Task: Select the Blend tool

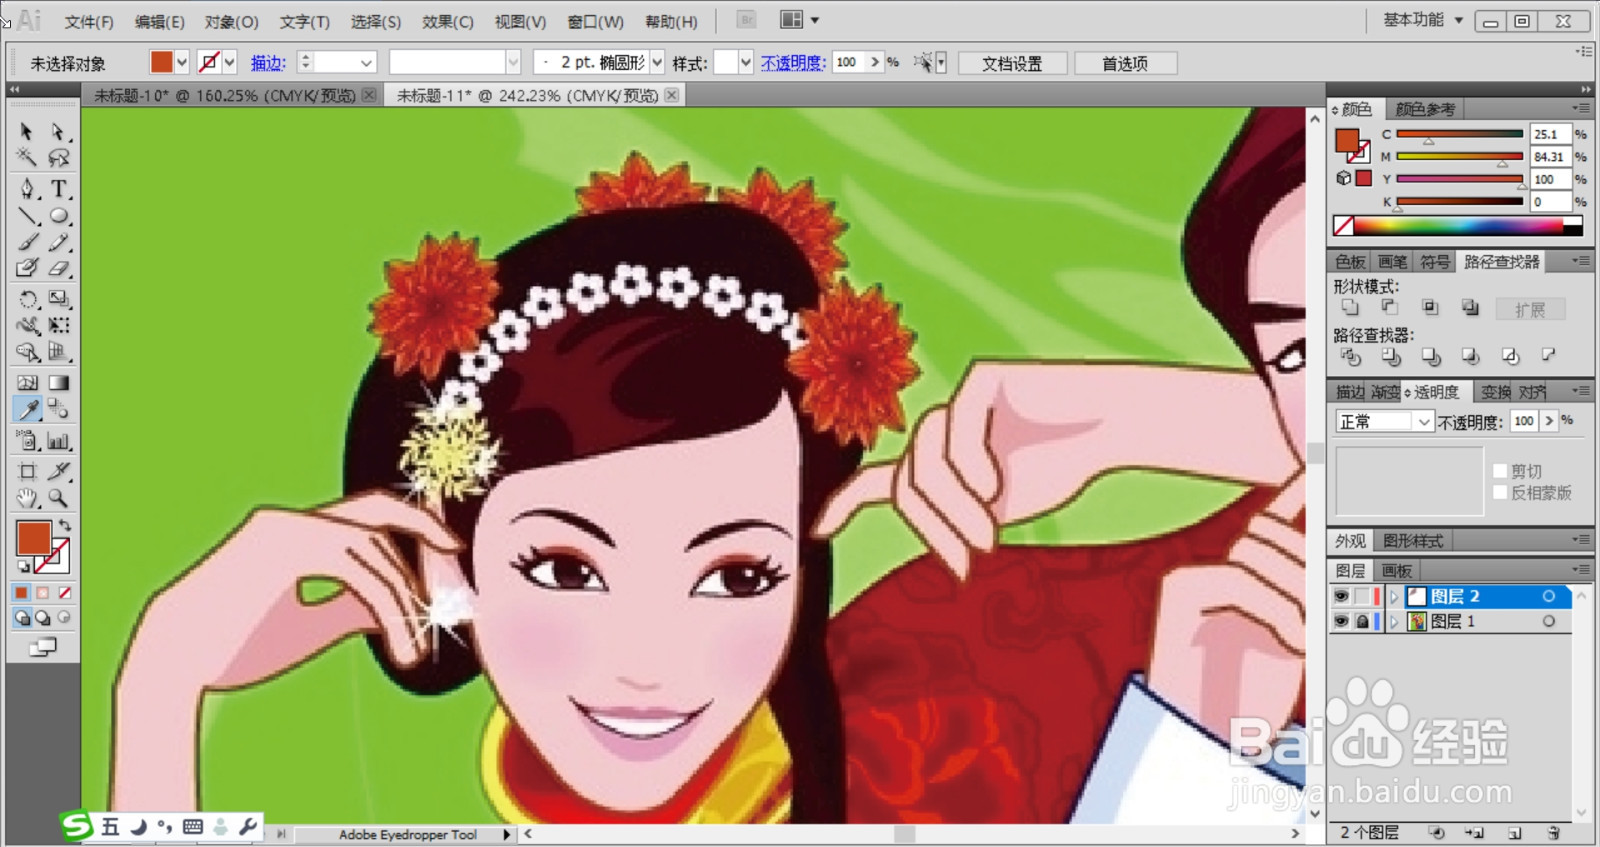Action: (58, 409)
